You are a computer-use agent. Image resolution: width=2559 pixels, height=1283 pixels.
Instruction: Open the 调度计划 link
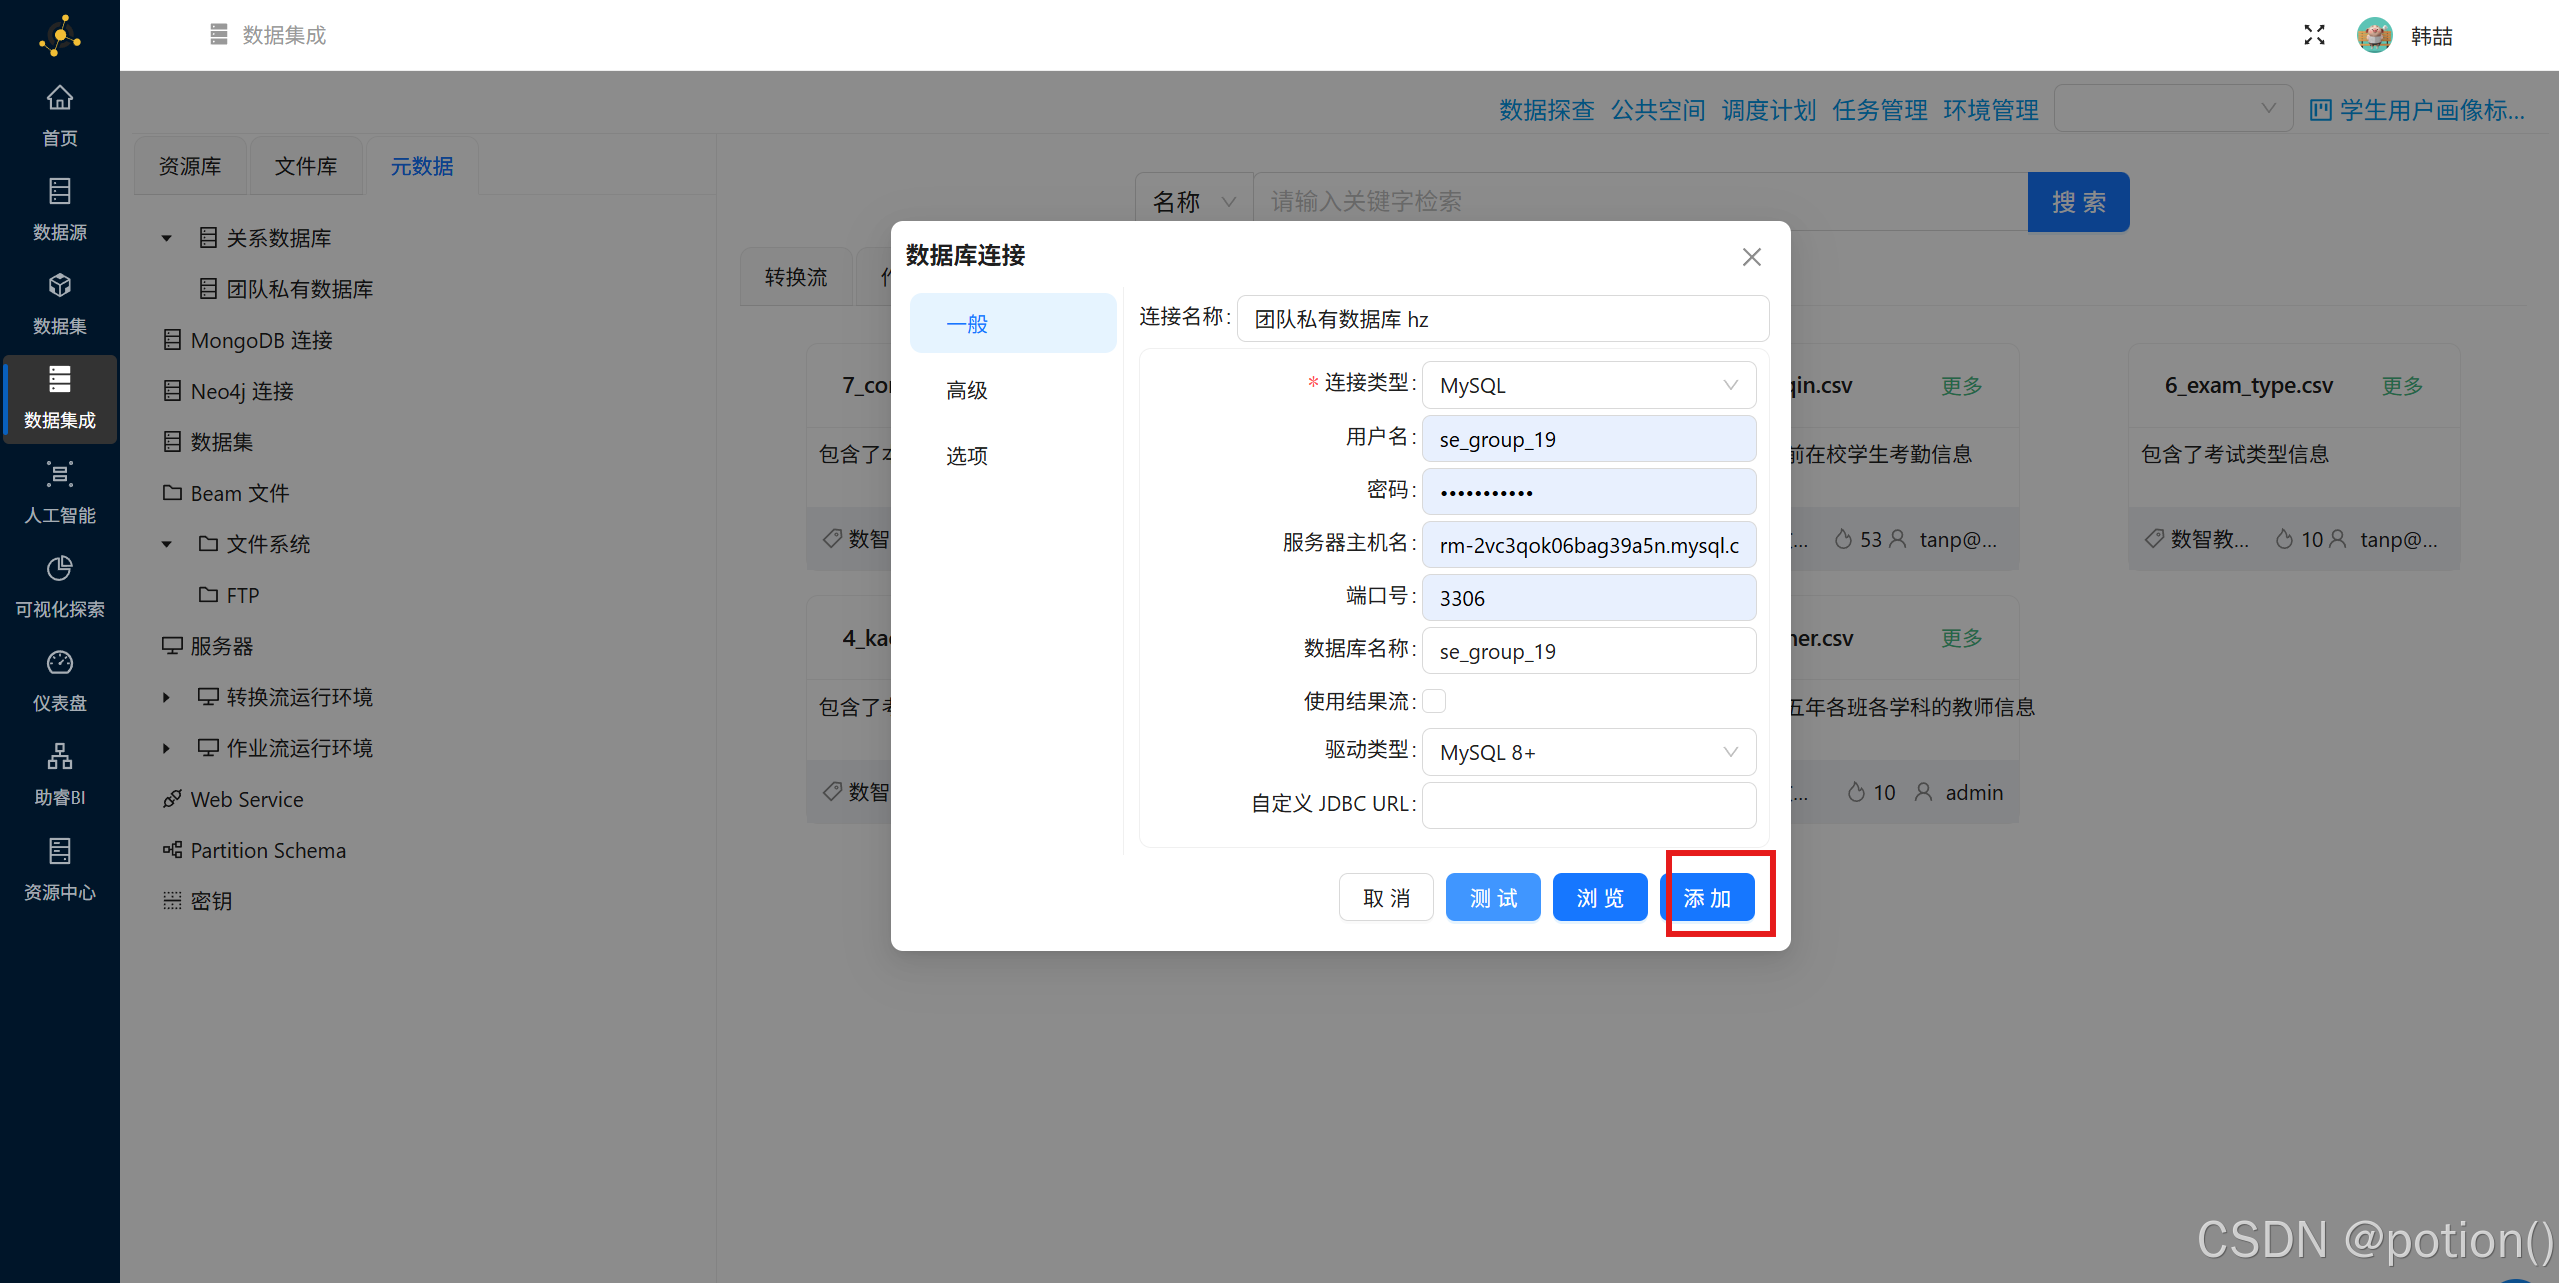point(1768,110)
